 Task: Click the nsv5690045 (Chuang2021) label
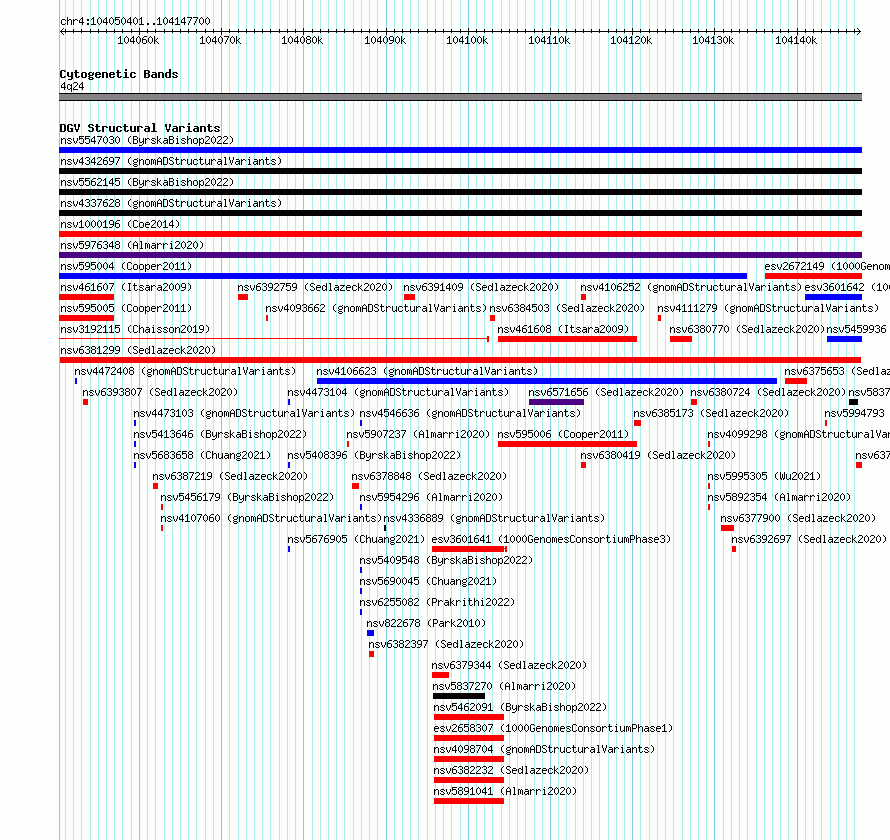(428, 581)
